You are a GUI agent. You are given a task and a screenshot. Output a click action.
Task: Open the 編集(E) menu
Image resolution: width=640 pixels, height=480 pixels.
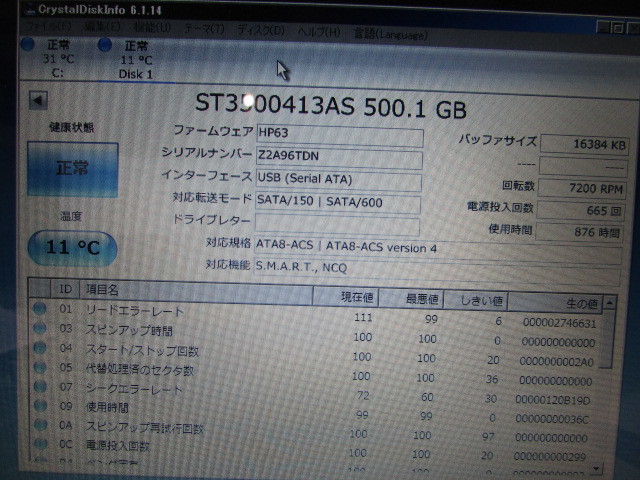[102, 27]
